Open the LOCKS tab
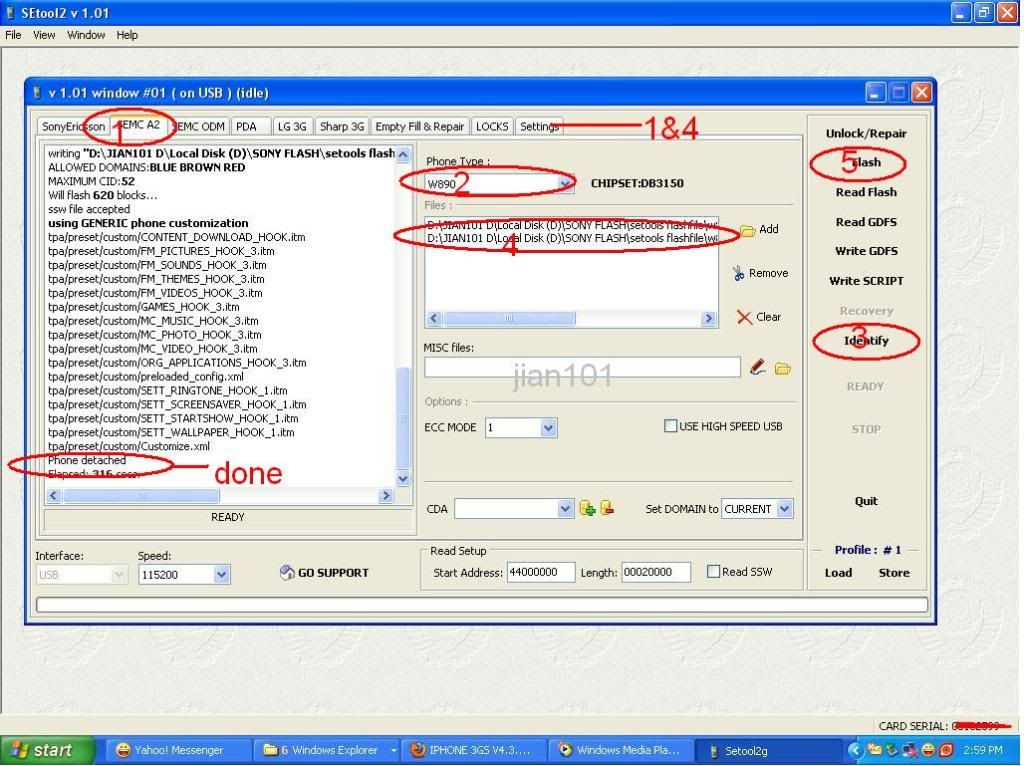Screen dimensions: 1024x766 point(492,127)
